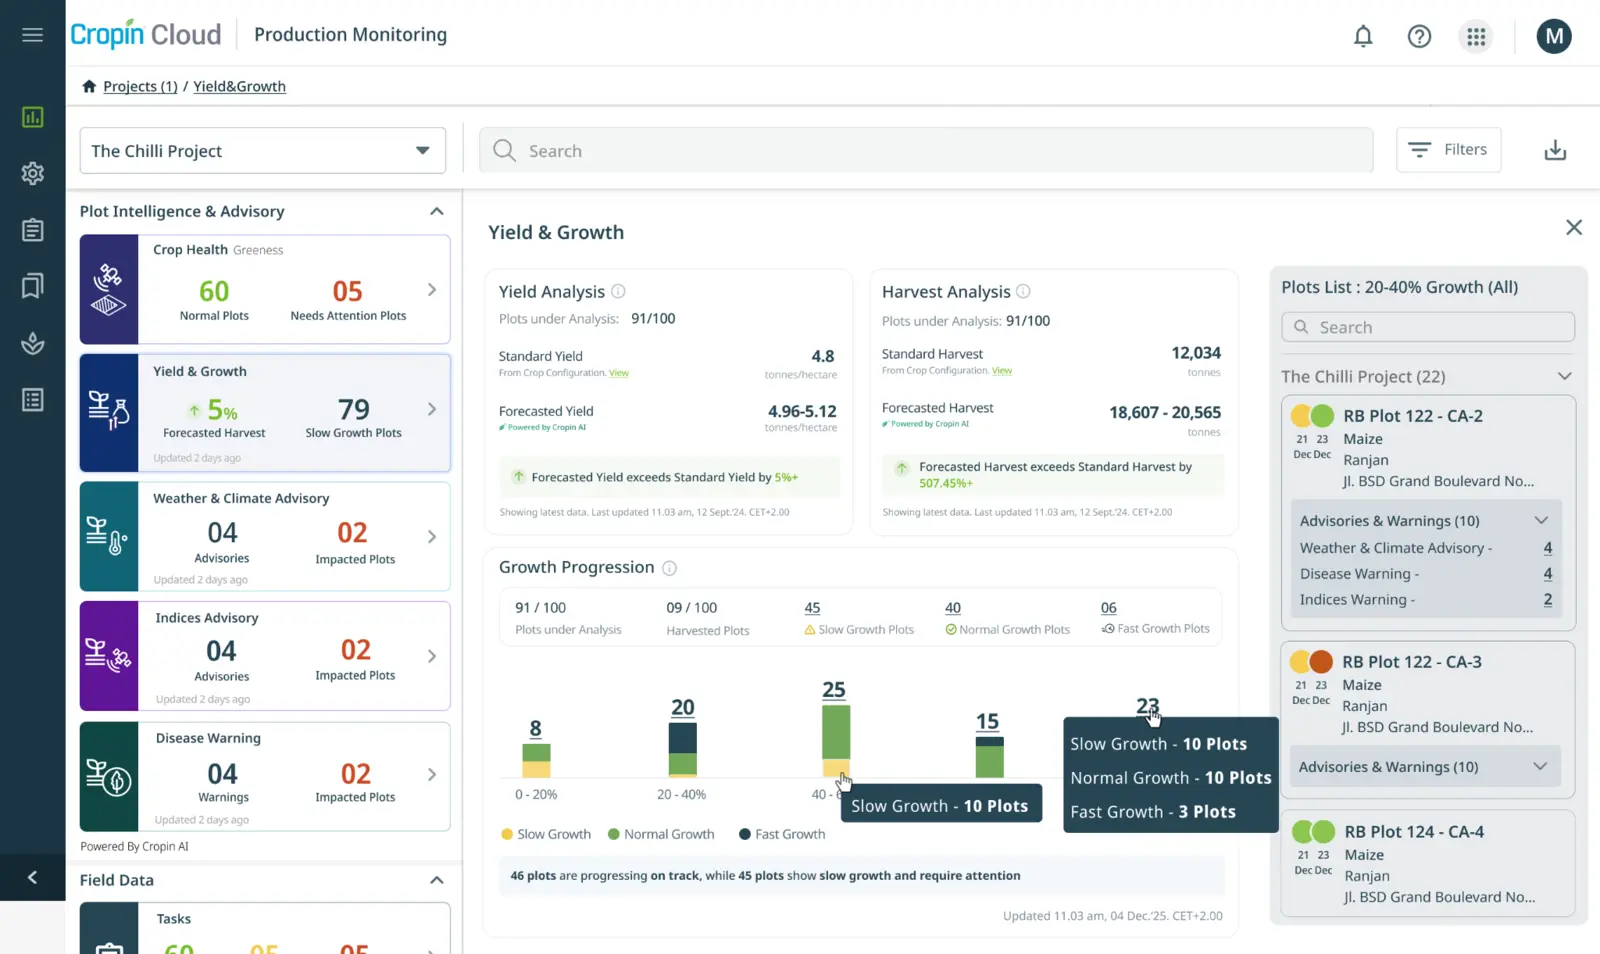The image size is (1600, 954).
Task: Show Growth Progression info icon
Action: tap(669, 568)
